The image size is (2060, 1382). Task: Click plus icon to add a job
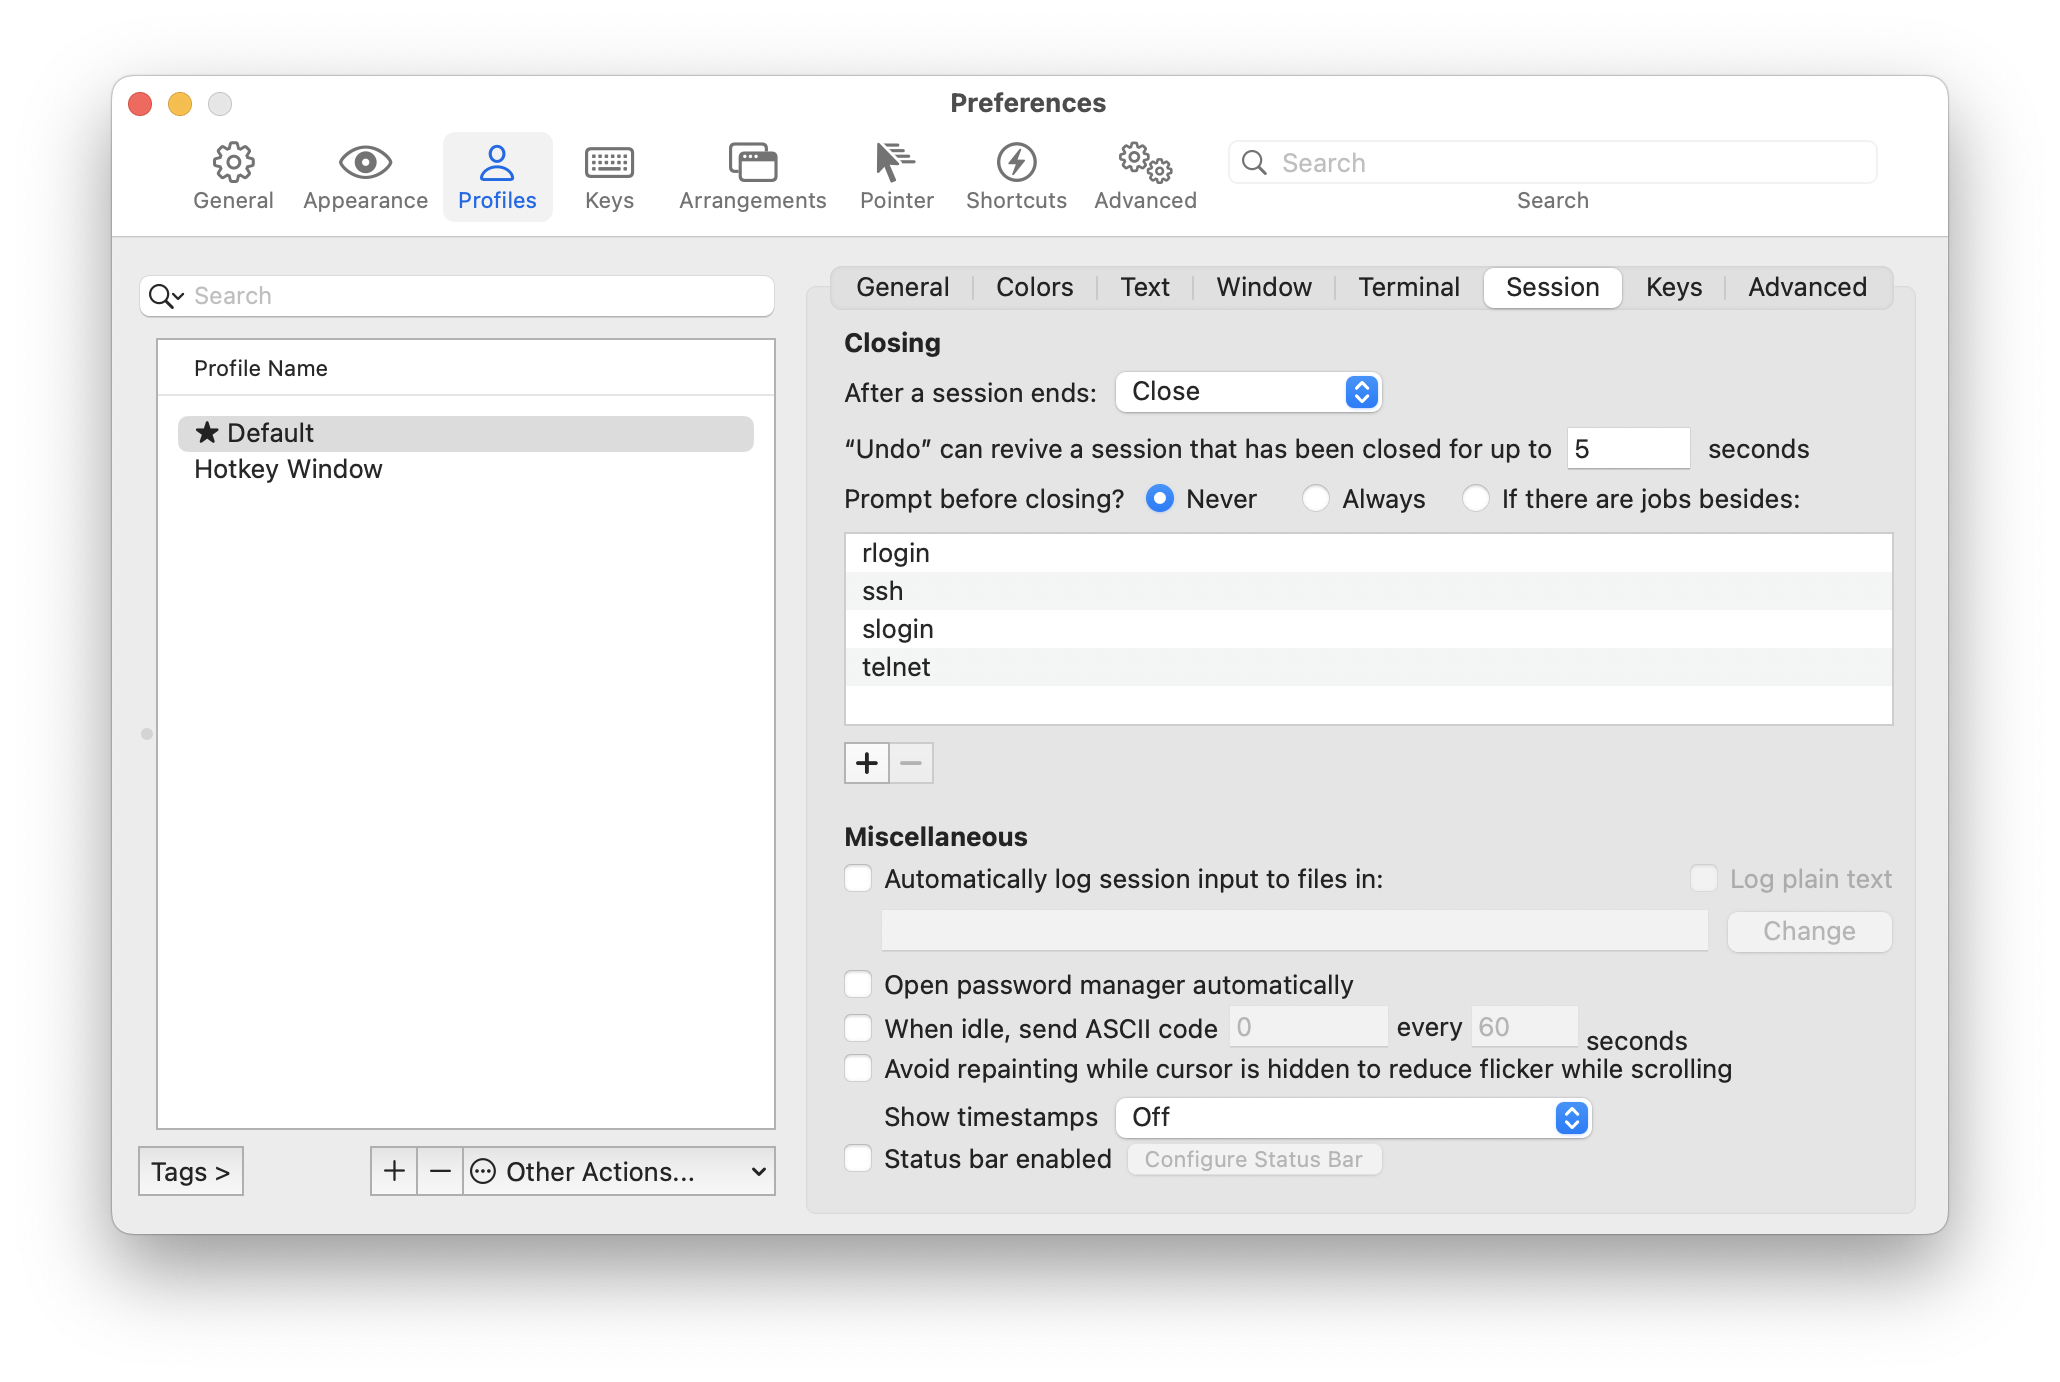coord(867,763)
